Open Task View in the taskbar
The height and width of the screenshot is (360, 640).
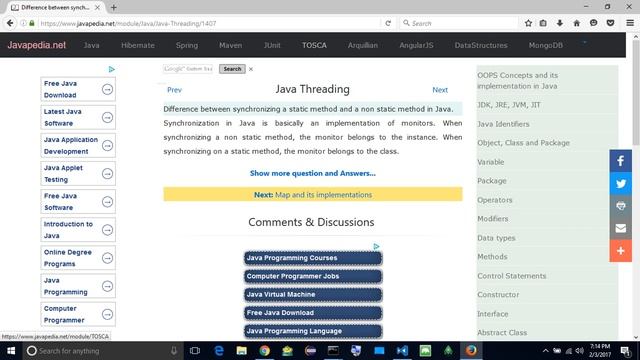click(195, 351)
